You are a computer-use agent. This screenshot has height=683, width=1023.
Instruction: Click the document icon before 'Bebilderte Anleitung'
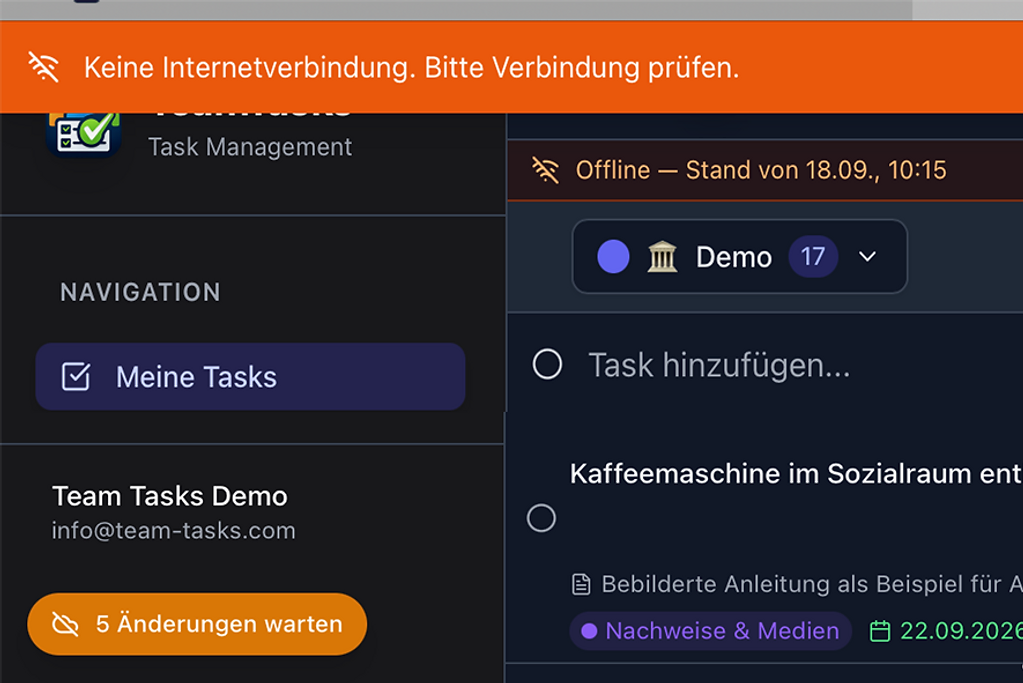581,584
